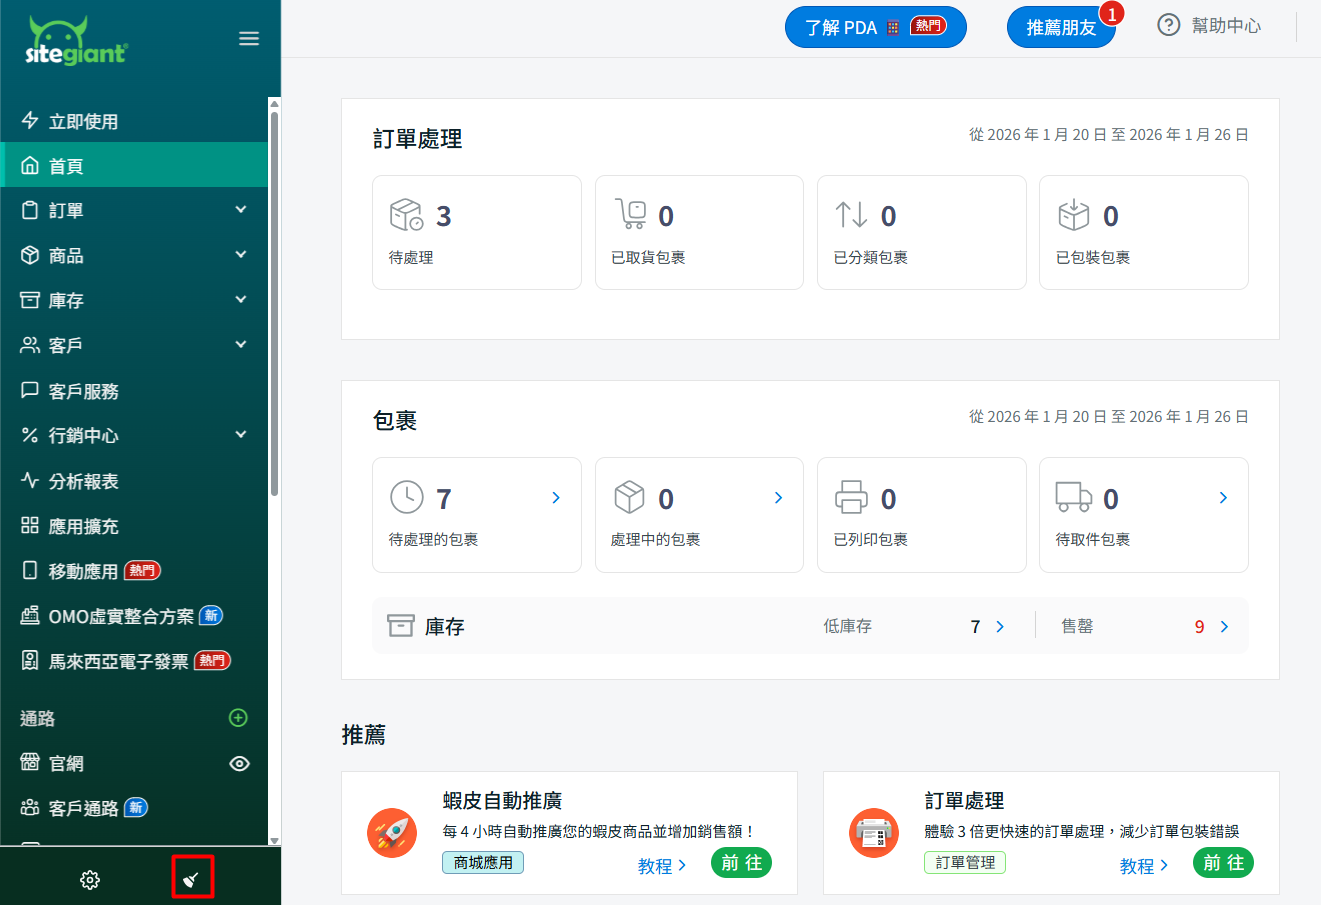Click the help center question mark icon
The height and width of the screenshot is (905, 1321).
1168,25
